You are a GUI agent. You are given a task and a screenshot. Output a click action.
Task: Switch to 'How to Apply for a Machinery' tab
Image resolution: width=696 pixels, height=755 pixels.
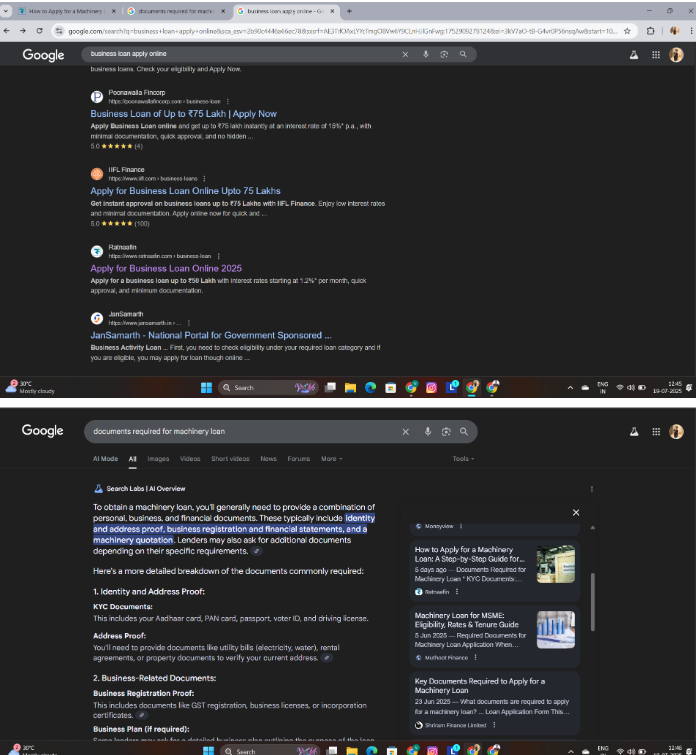pos(66,11)
